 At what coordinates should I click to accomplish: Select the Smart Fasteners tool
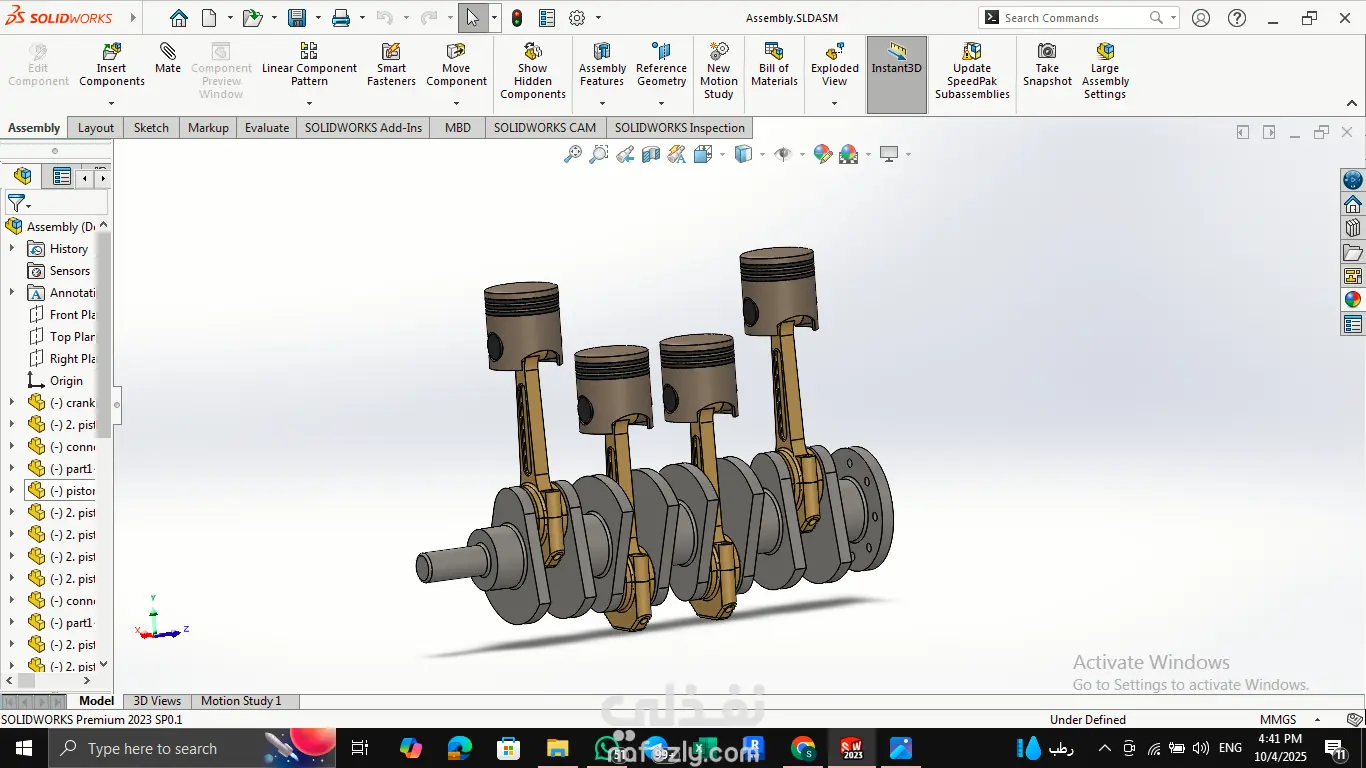(x=391, y=52)
